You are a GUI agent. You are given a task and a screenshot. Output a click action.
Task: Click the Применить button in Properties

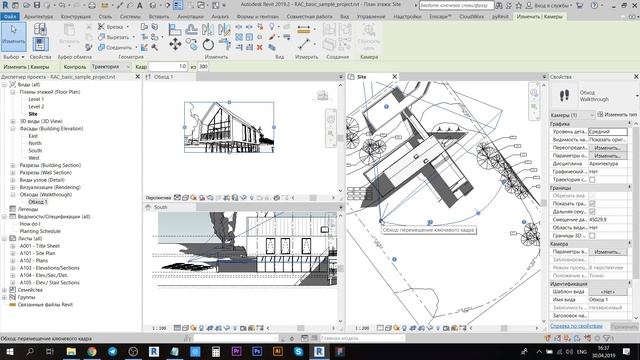(x=624, y=327)
